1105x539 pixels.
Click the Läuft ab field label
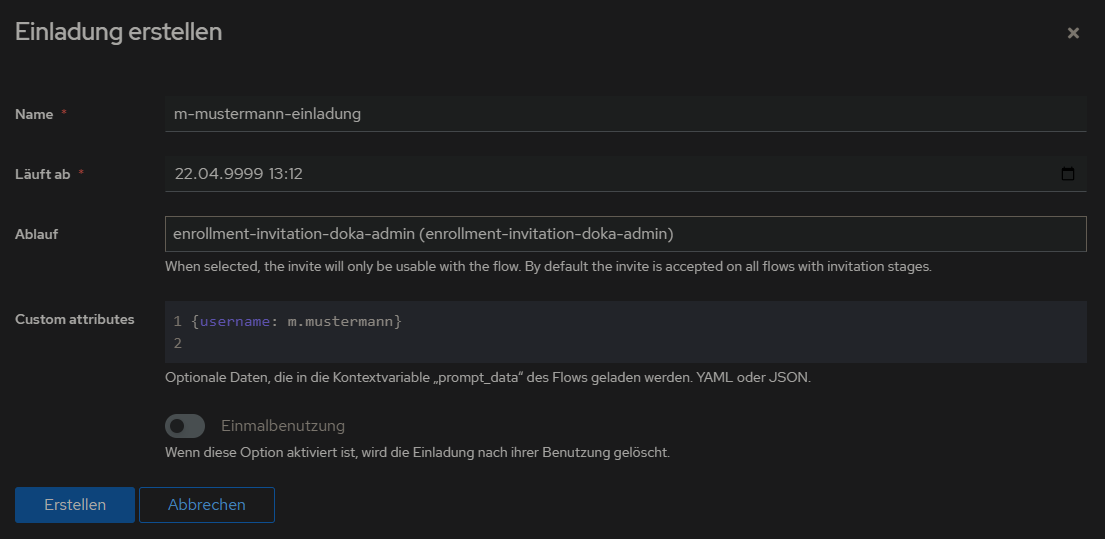coord(42,174)
